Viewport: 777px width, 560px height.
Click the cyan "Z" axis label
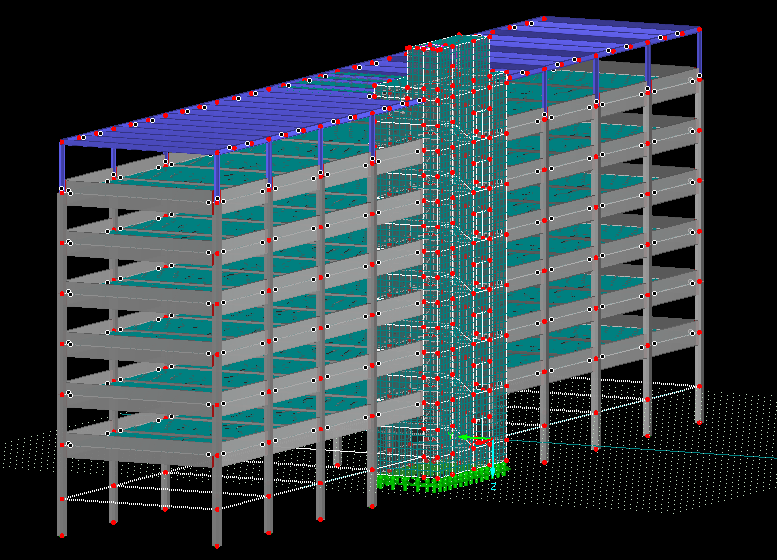[494, 487]
